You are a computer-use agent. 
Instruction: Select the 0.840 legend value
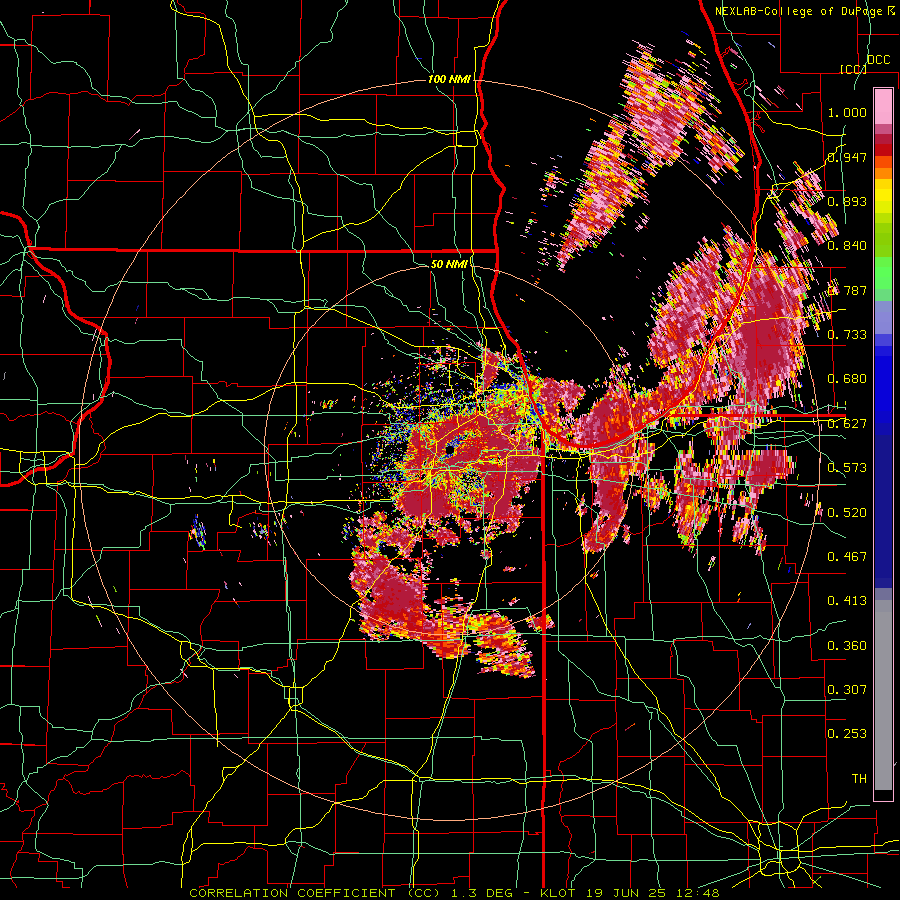(x=847, y=246)
